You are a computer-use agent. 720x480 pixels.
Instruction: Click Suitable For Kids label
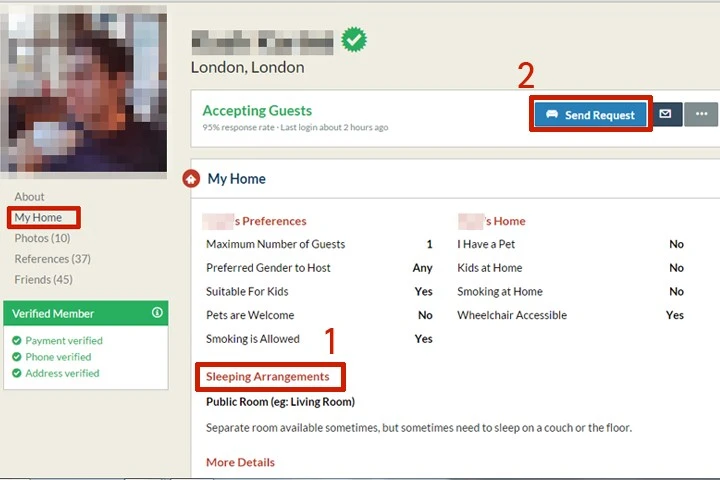[x=247, y=292]
